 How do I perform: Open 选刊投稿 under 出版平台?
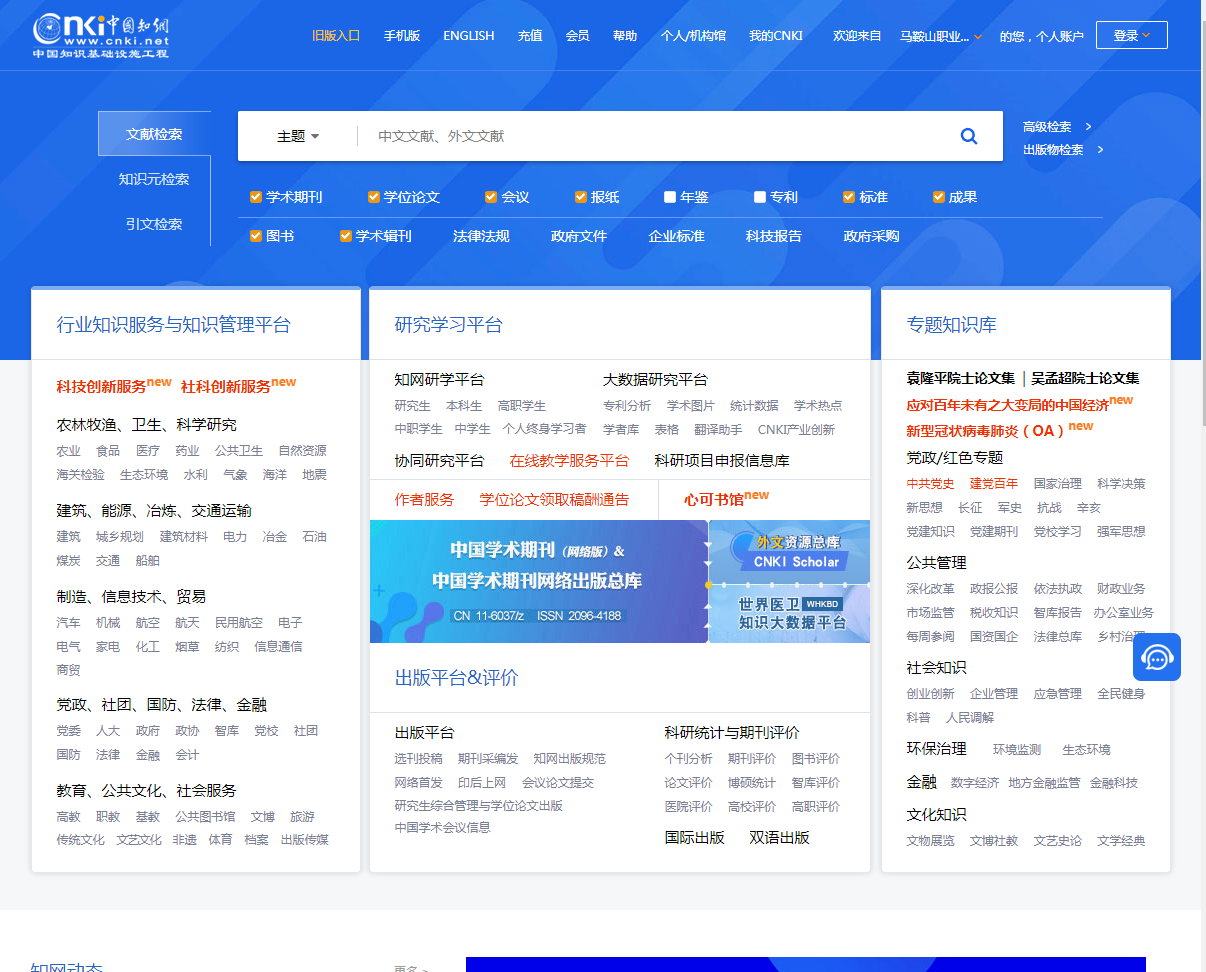[x=419, y=758]
